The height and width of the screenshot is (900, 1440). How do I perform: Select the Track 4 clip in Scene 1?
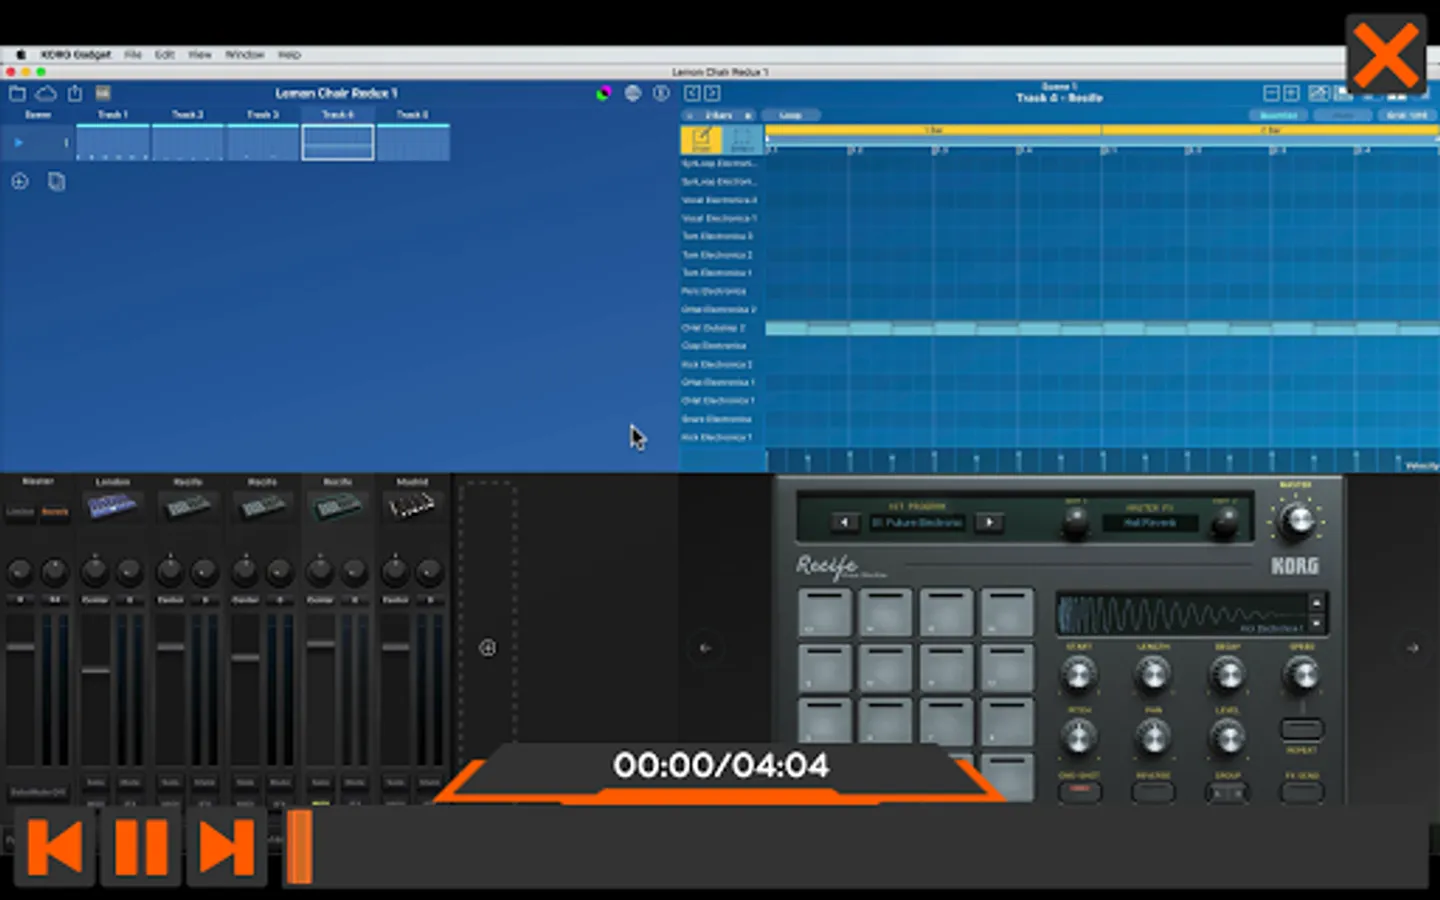point(338,143)
